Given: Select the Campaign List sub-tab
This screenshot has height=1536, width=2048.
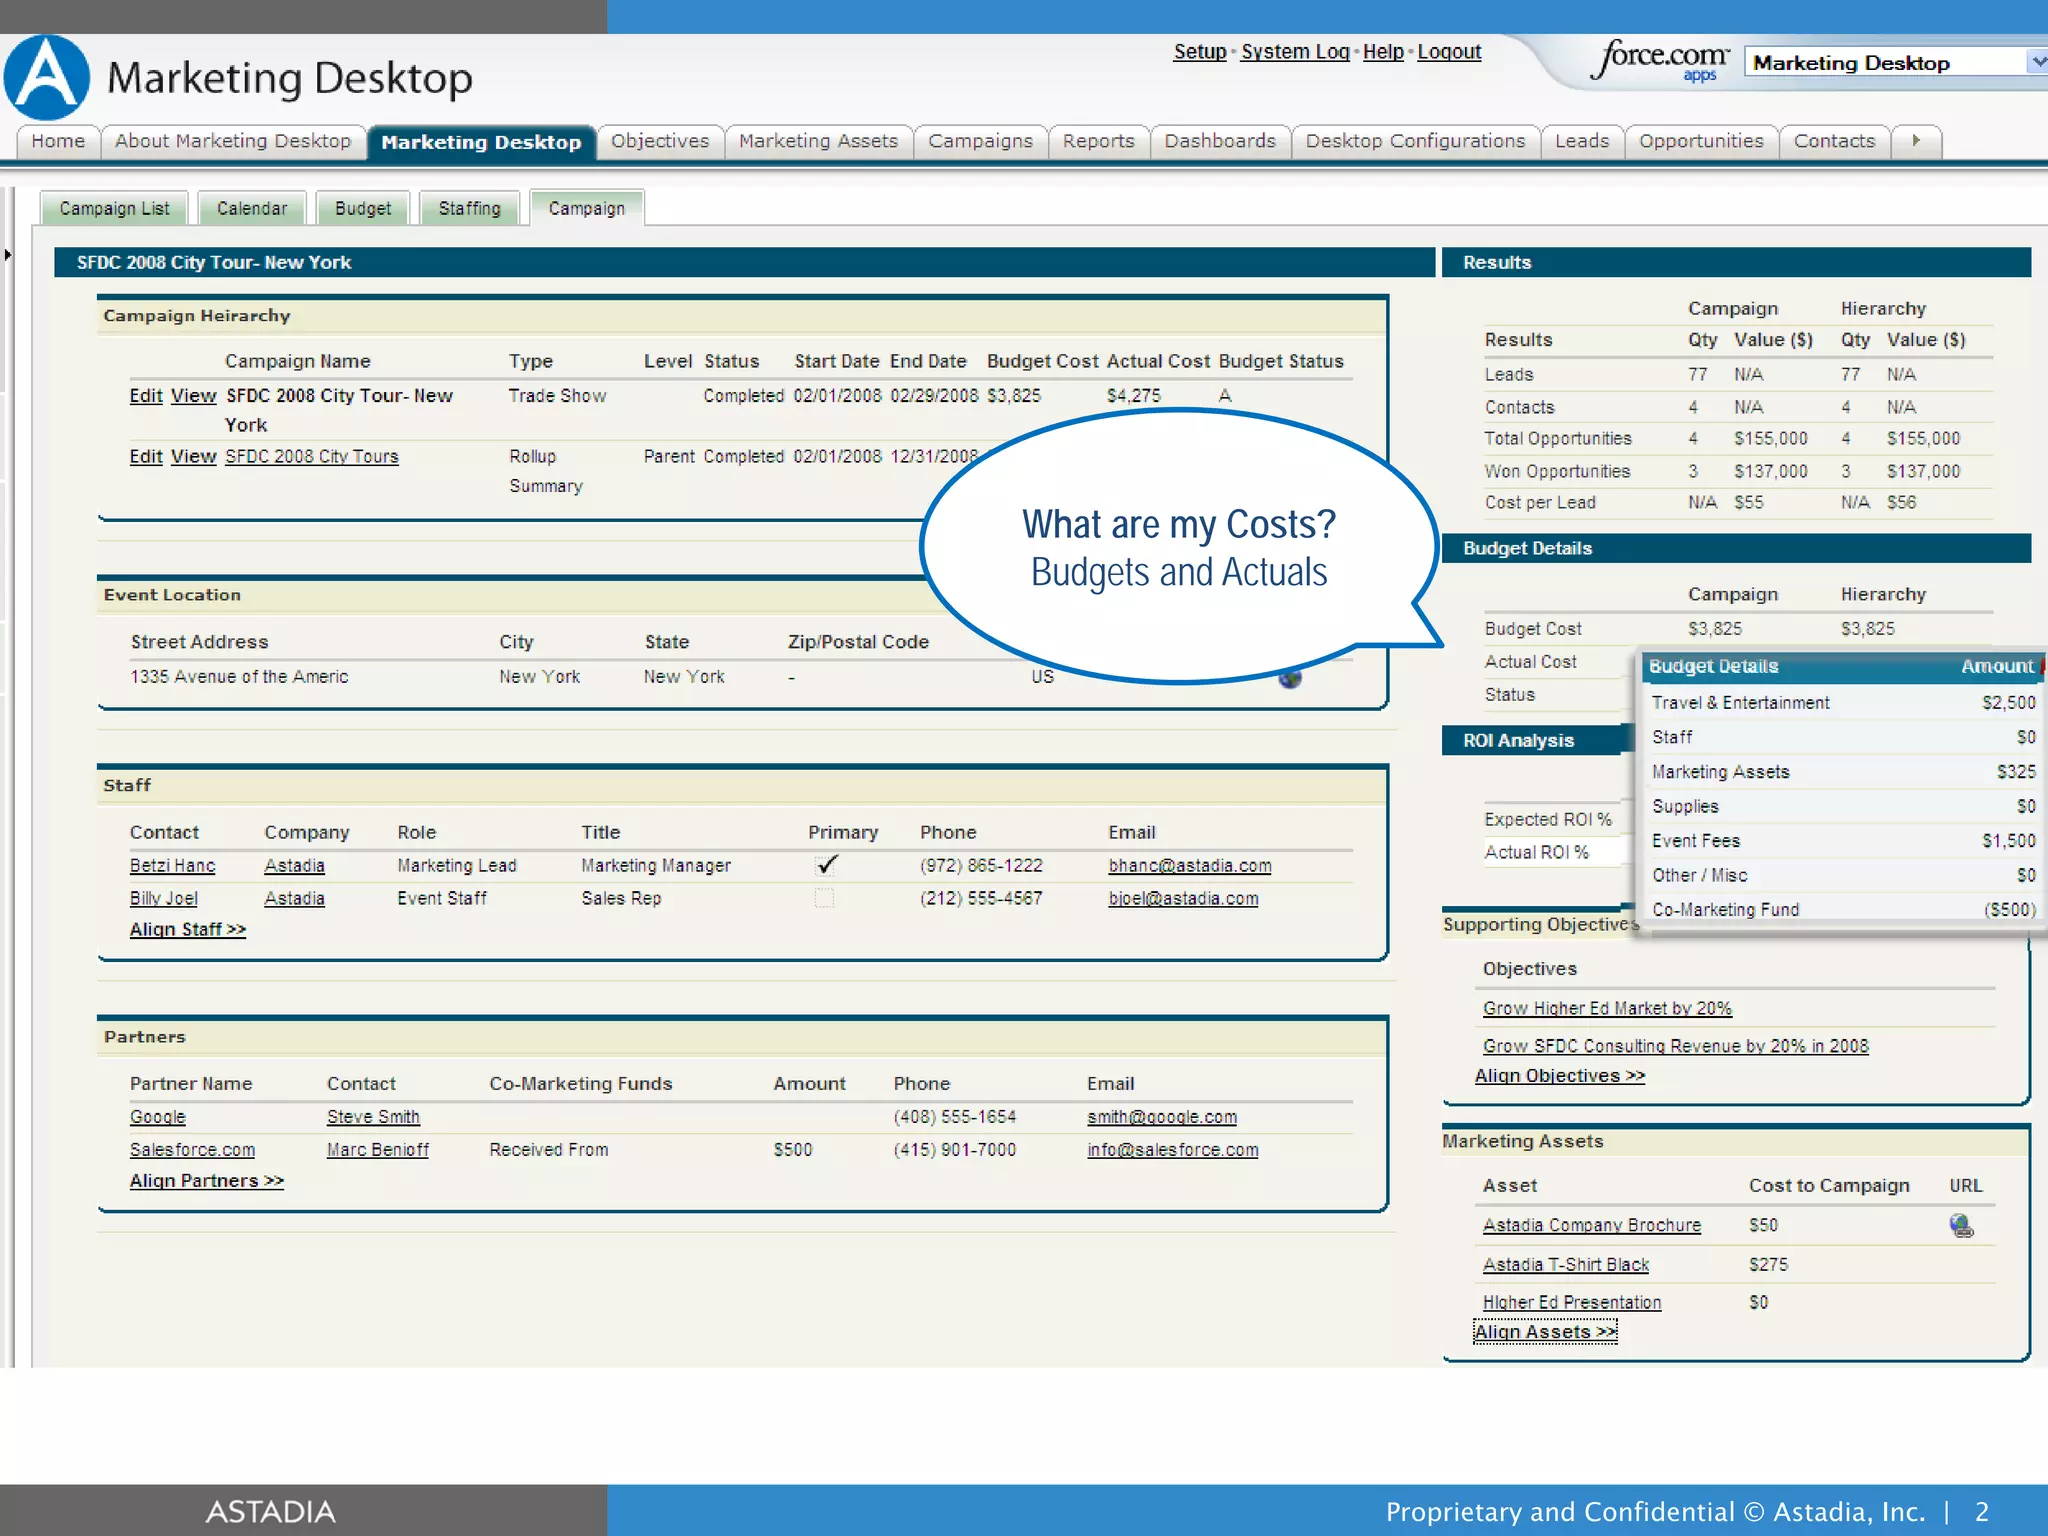Looking at the screenshot, I should [114, 208].
